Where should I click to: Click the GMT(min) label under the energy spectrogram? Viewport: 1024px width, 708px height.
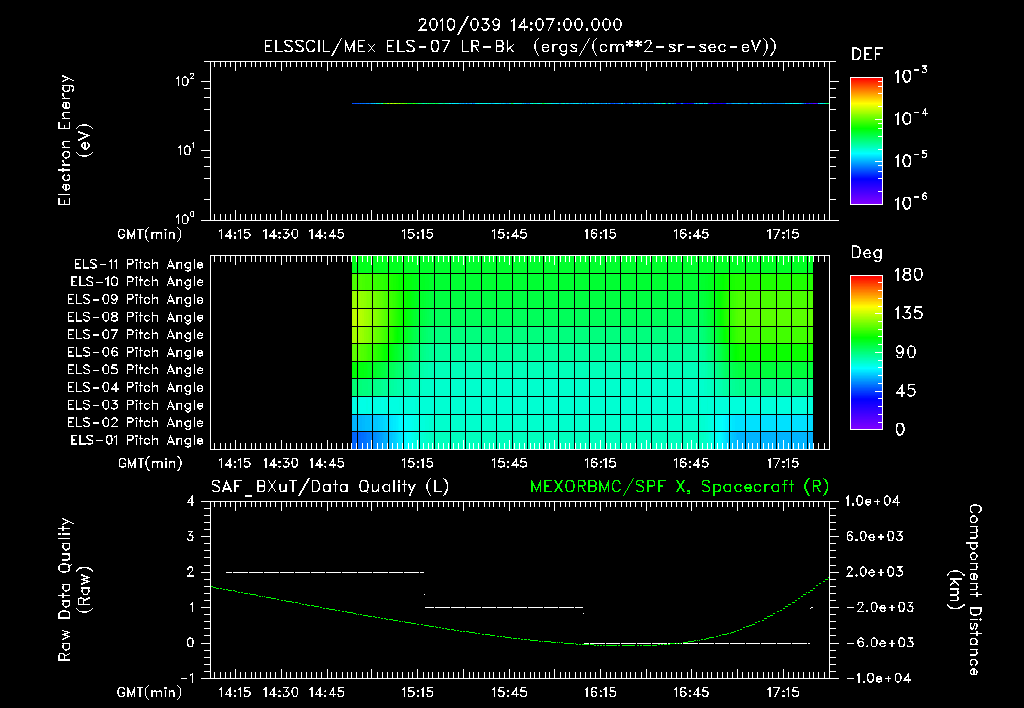click(x=150, y=234)
